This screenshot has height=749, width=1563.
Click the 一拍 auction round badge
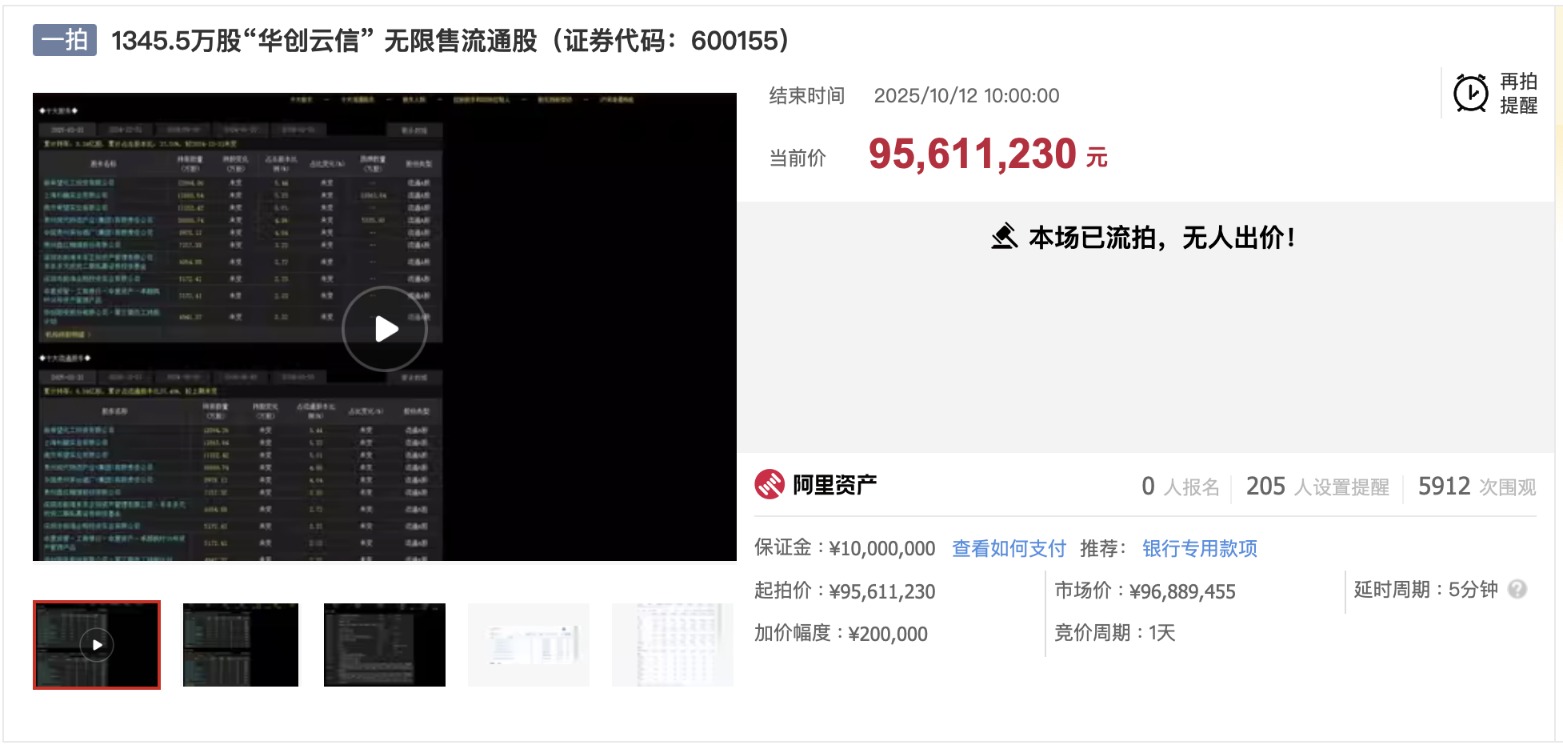click(x=65, y=40)
